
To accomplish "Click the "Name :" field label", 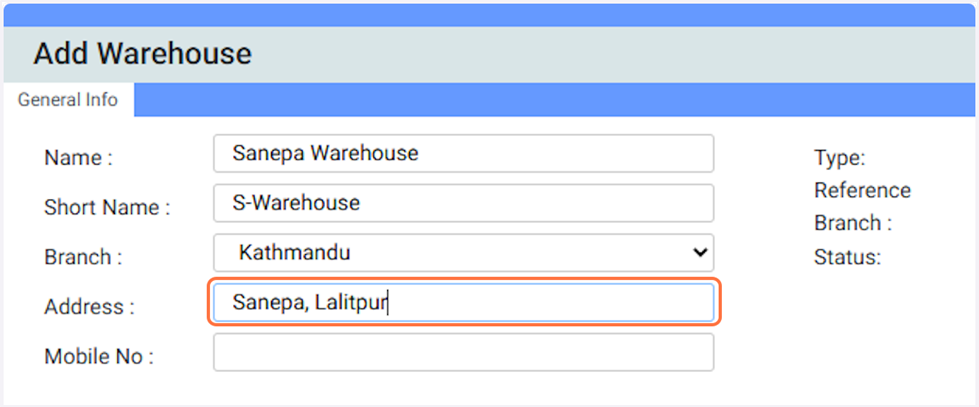I will click(78, 158).
